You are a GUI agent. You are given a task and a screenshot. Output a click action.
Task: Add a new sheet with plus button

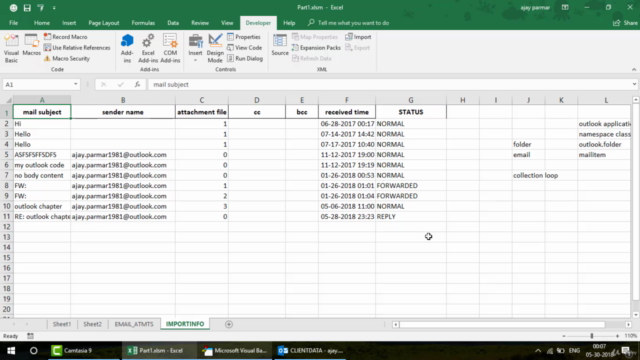[x=229, y=324]
